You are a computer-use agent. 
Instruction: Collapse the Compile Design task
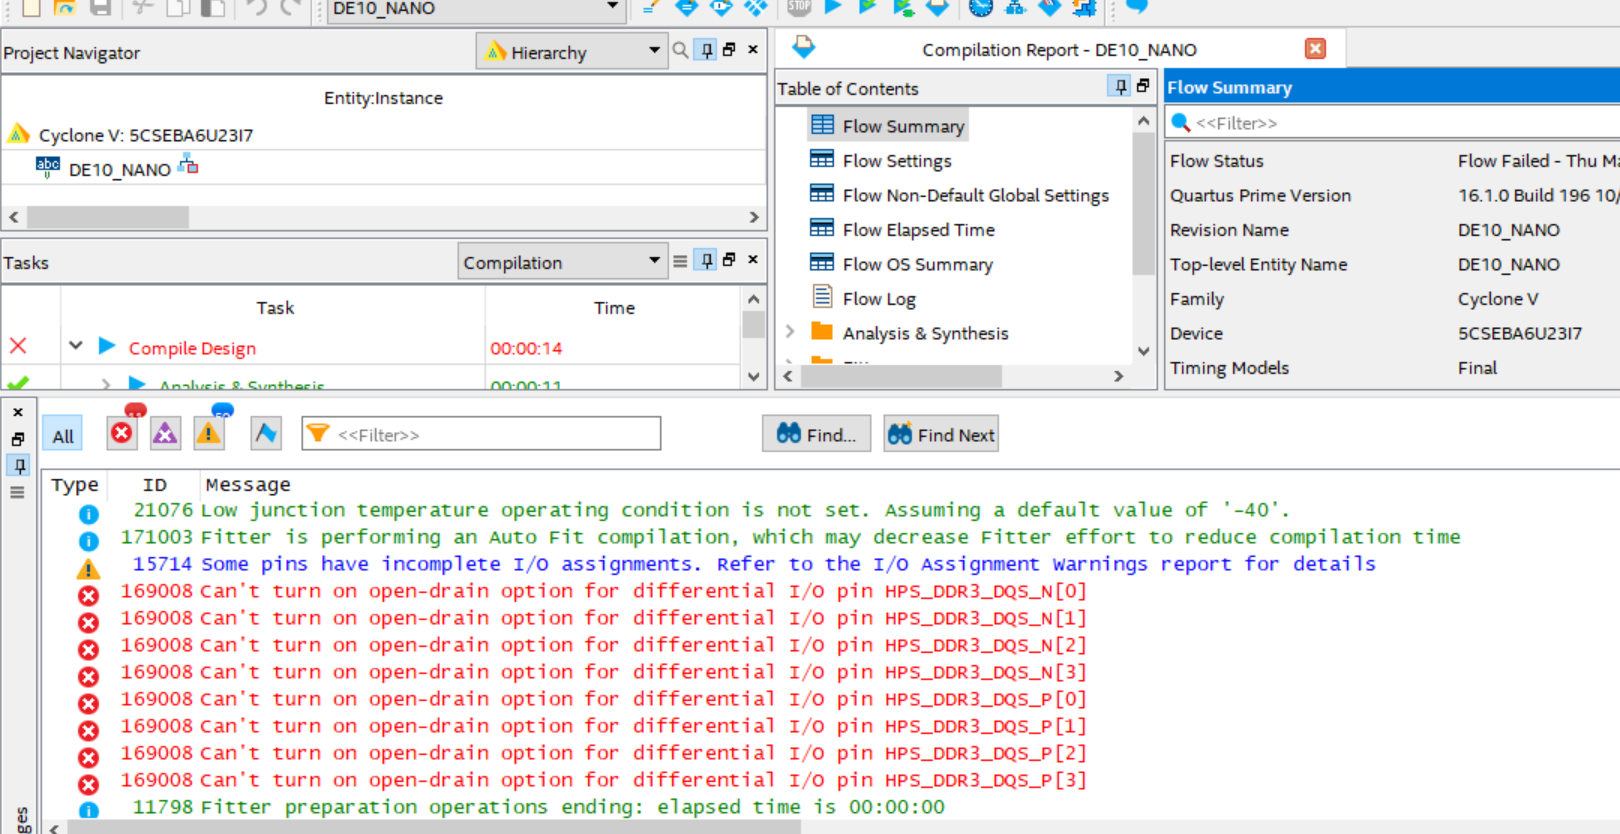click(x=75, y=346)
